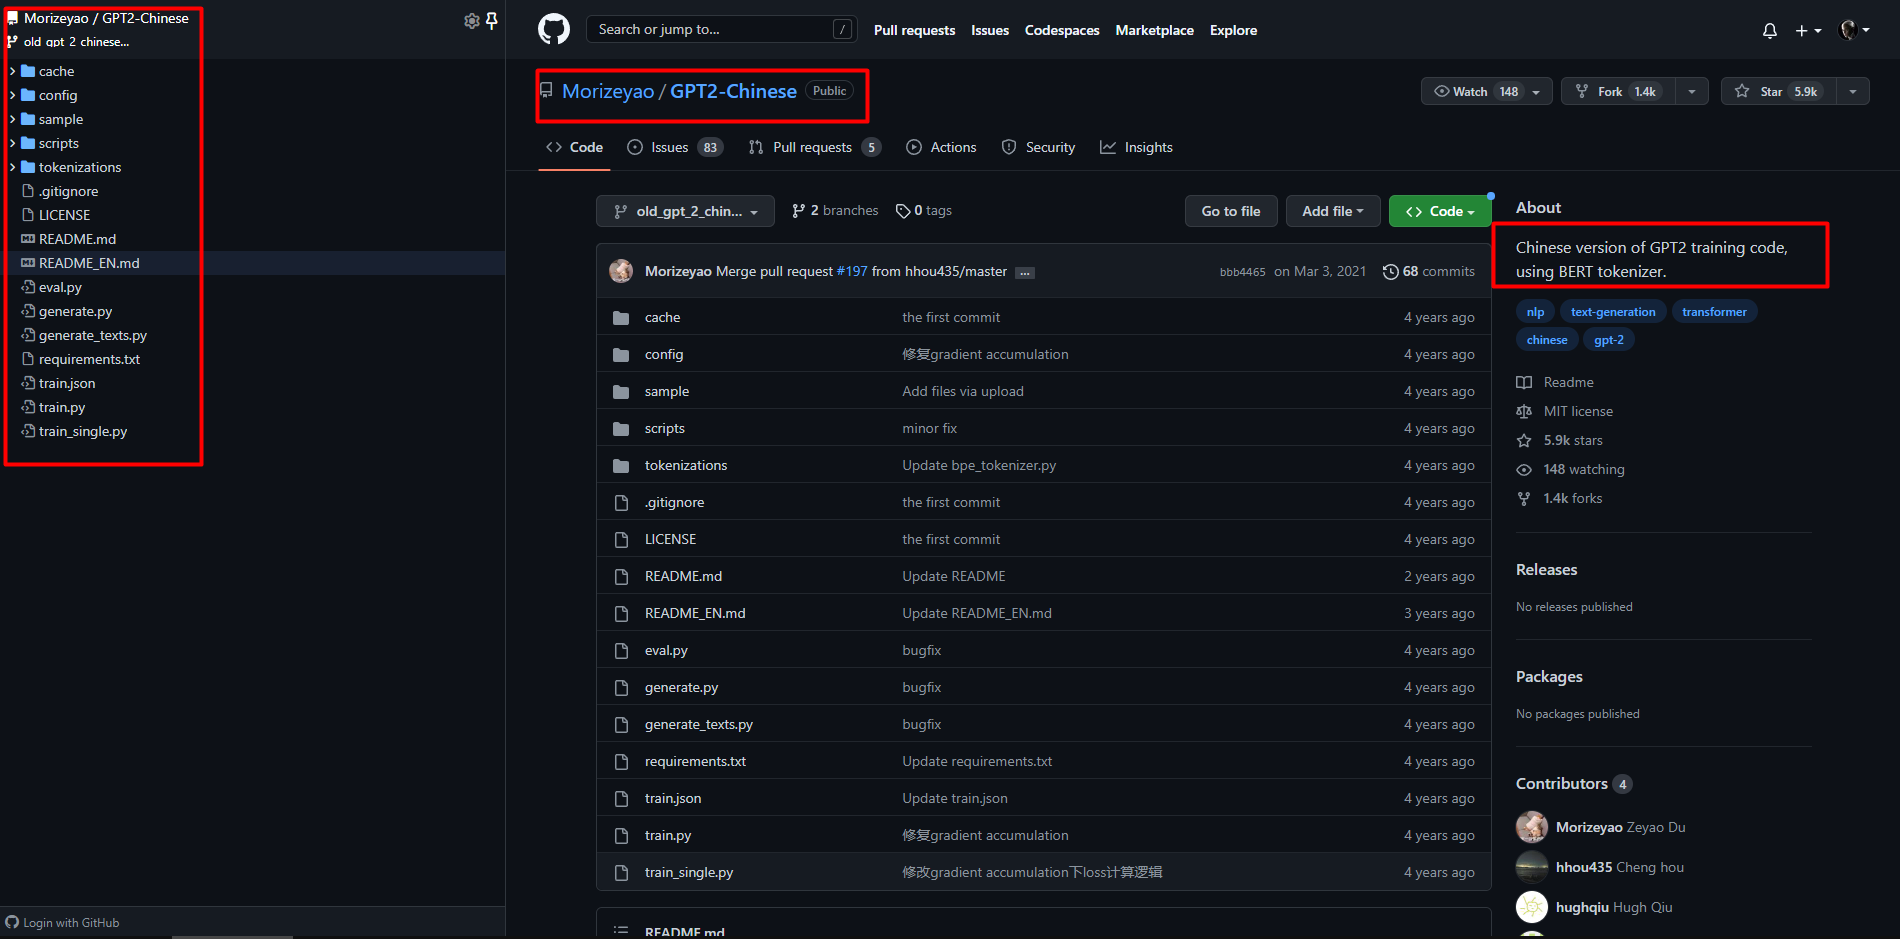This screenshot has height=939, width=1900.
Task: Open the green Code dropdown
Action: coord(1440,211)
